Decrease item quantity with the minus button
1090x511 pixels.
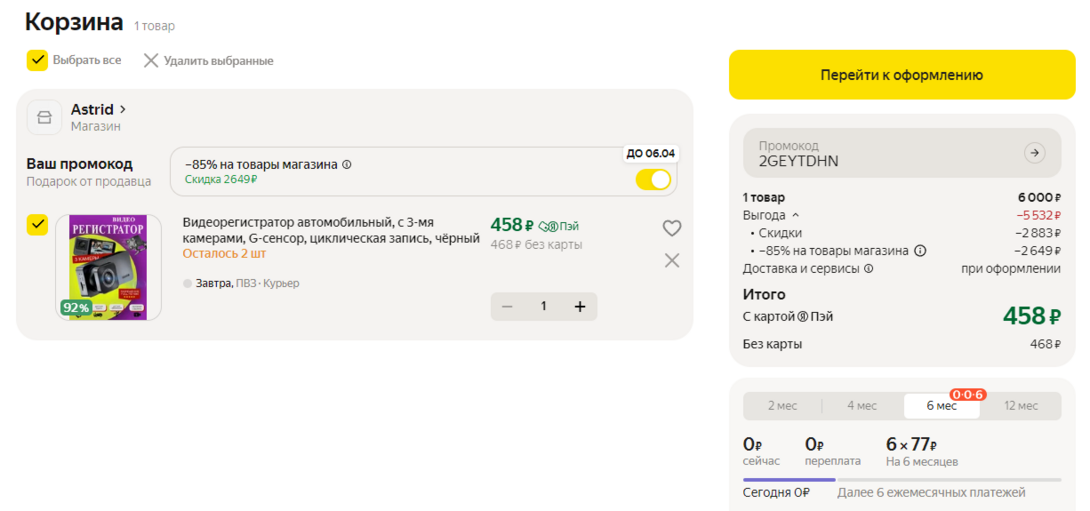(x=507, y=306)
